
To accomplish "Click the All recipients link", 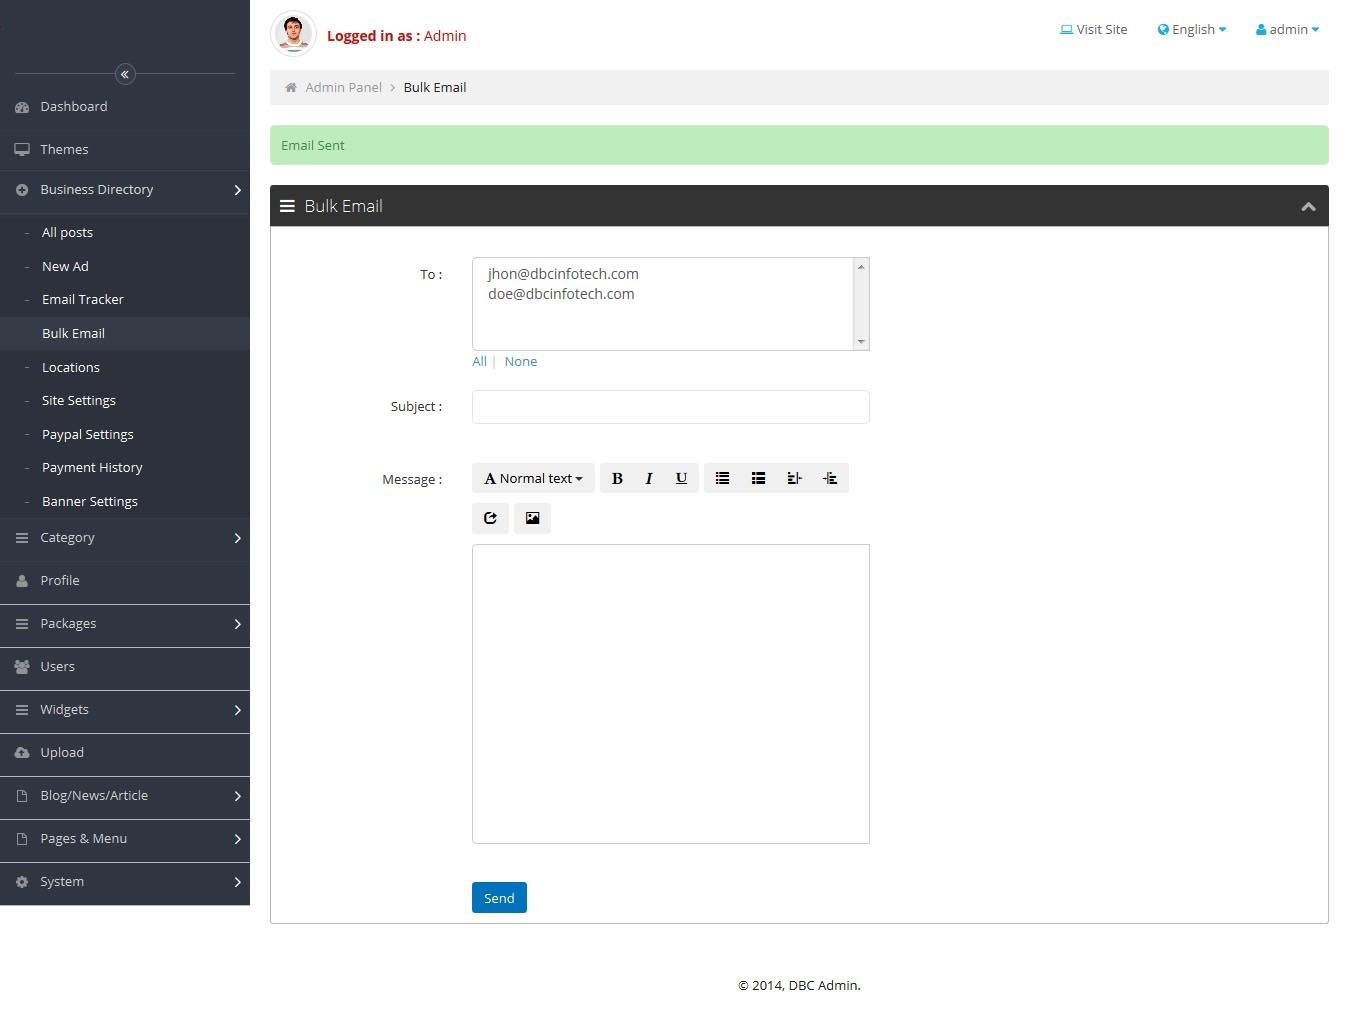I will click(x=479, y=362).
